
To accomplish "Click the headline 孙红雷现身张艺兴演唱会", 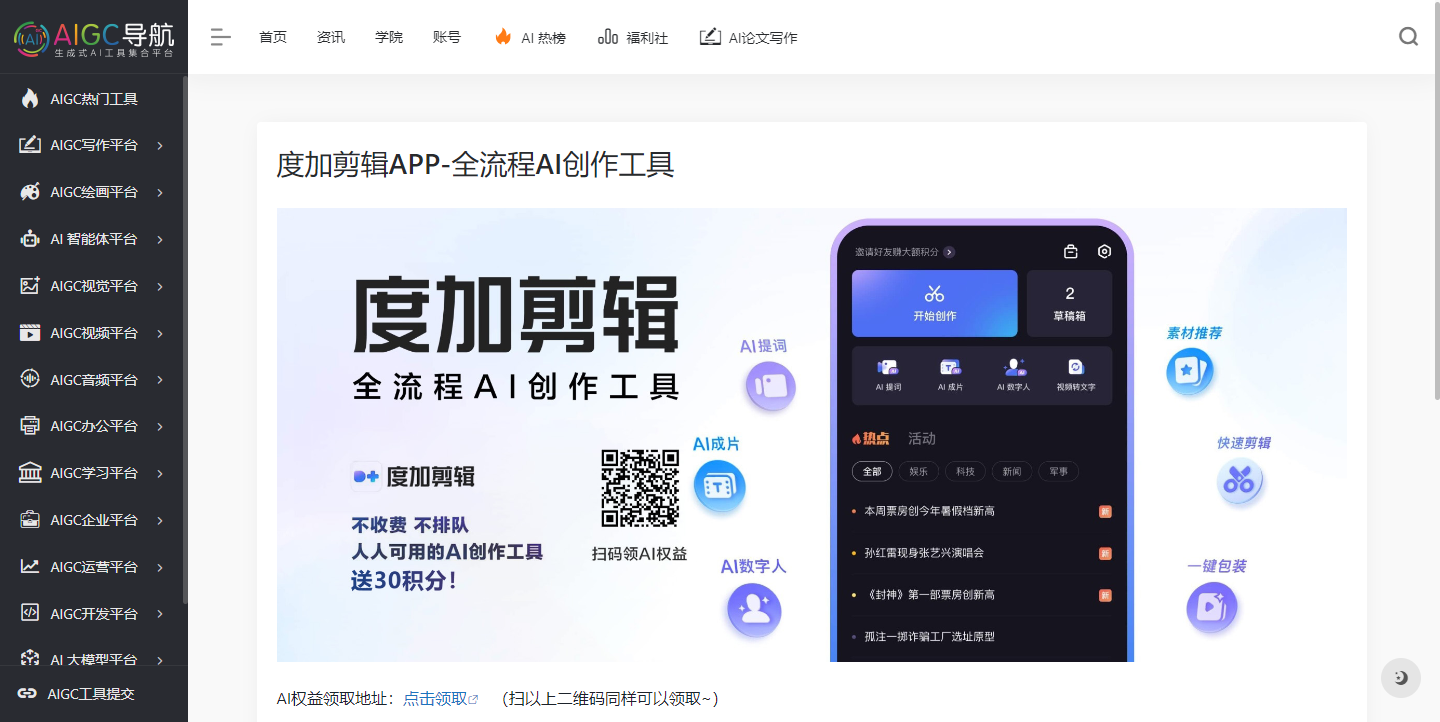I will pyautogui.click(x=924, y=553).
